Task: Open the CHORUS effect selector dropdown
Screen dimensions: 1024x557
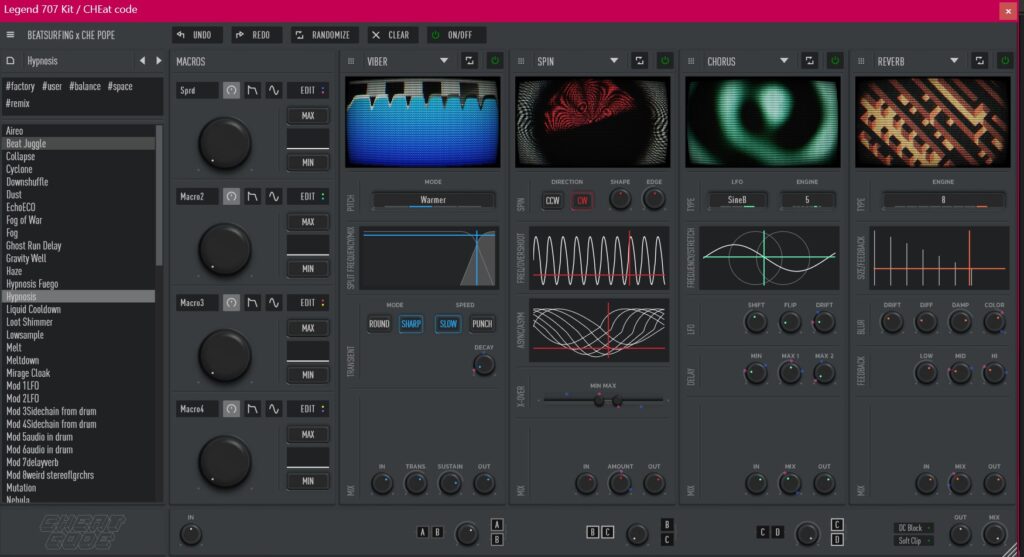Action: 784,61
